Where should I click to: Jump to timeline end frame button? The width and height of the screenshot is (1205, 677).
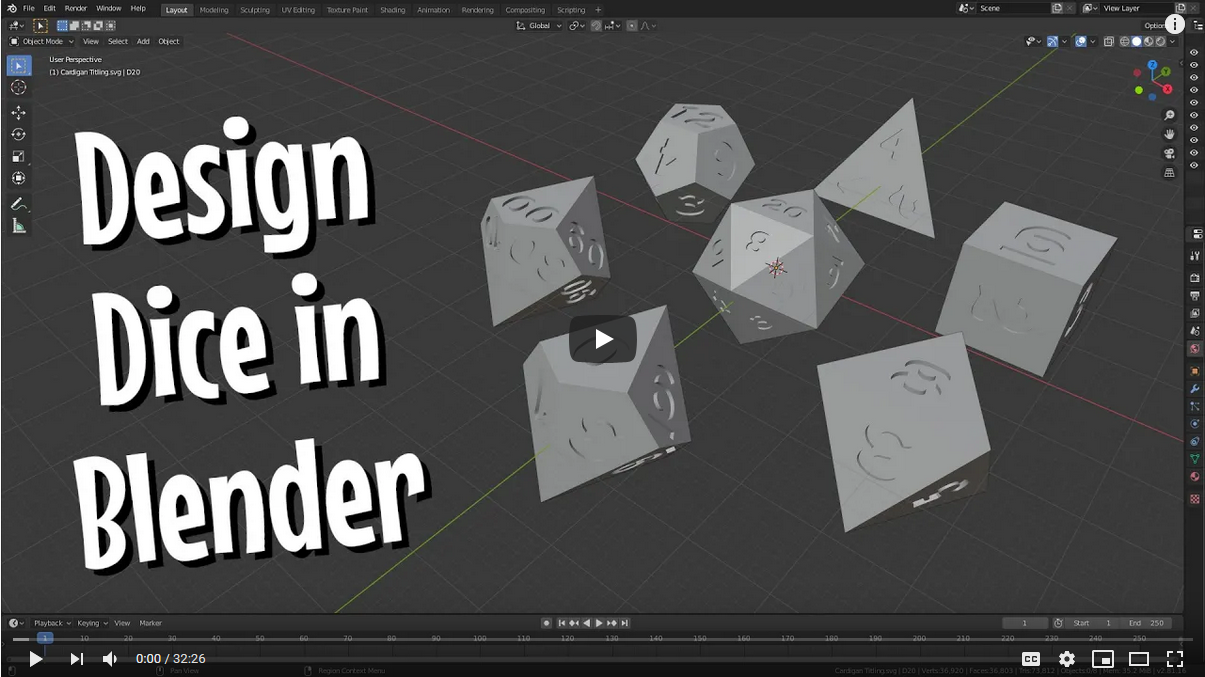coord(625,623)
